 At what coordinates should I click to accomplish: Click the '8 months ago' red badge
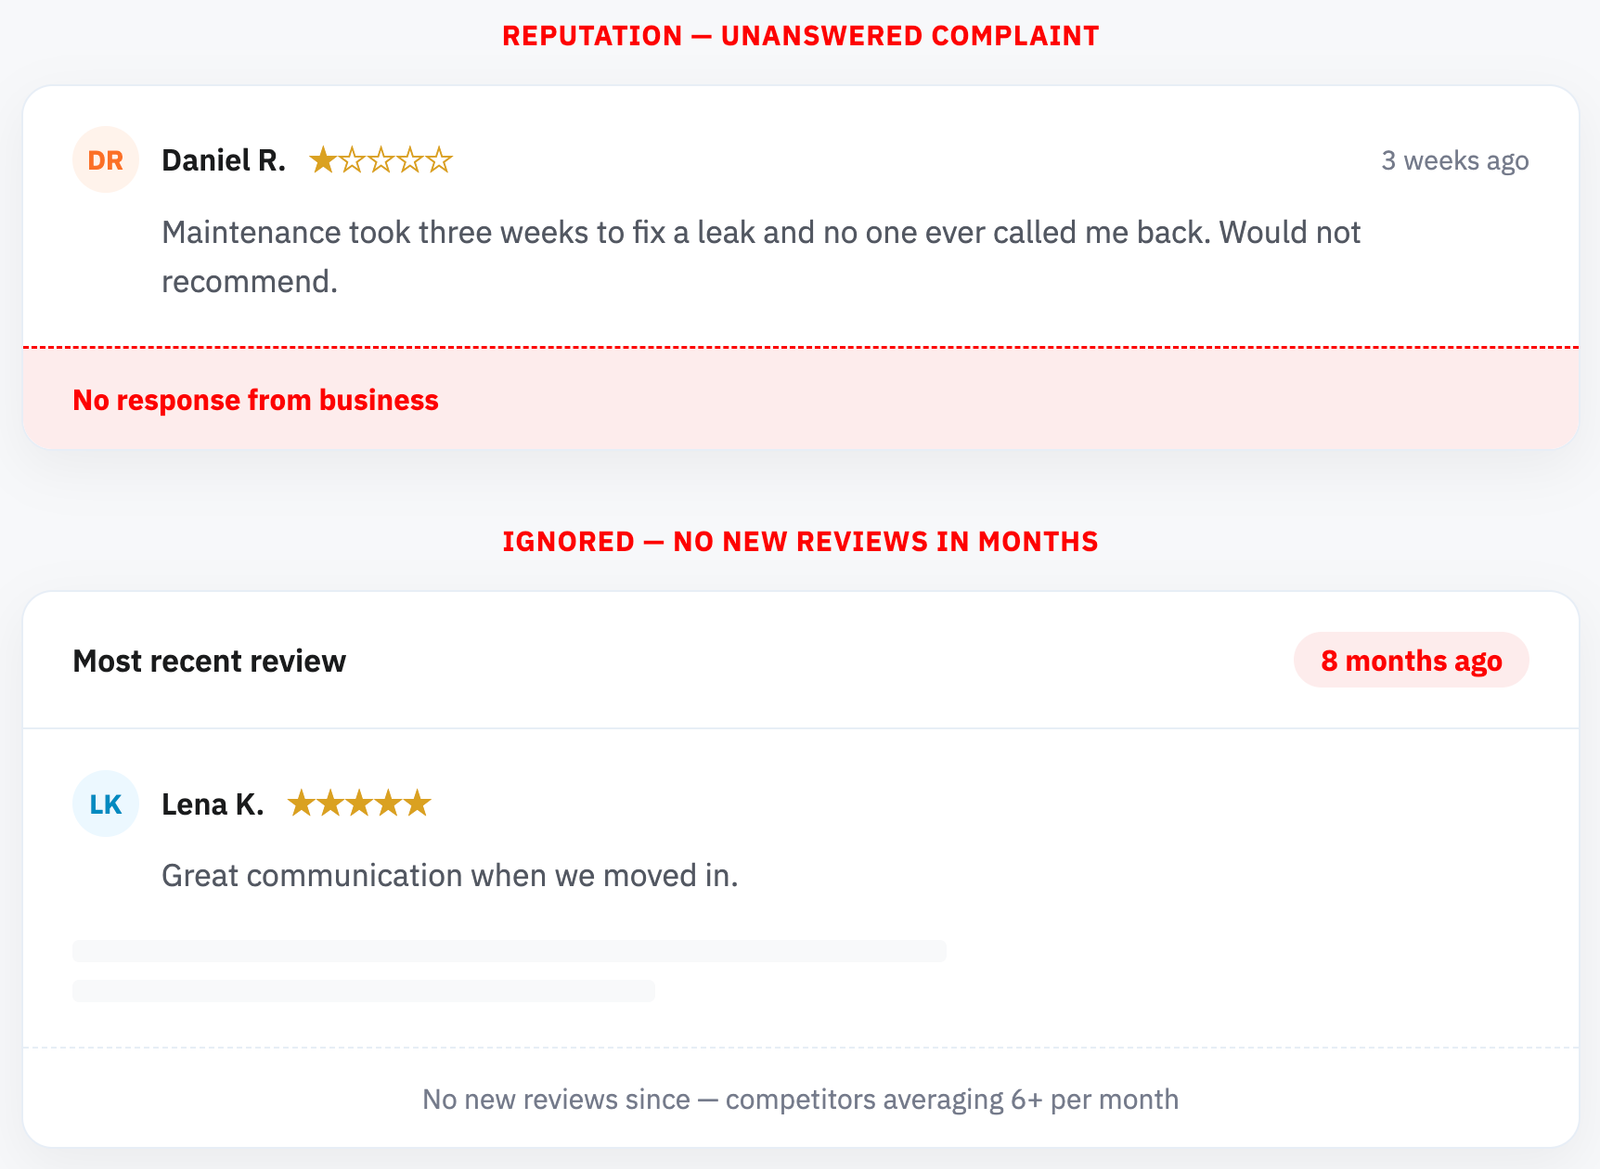click(1411, 660)
